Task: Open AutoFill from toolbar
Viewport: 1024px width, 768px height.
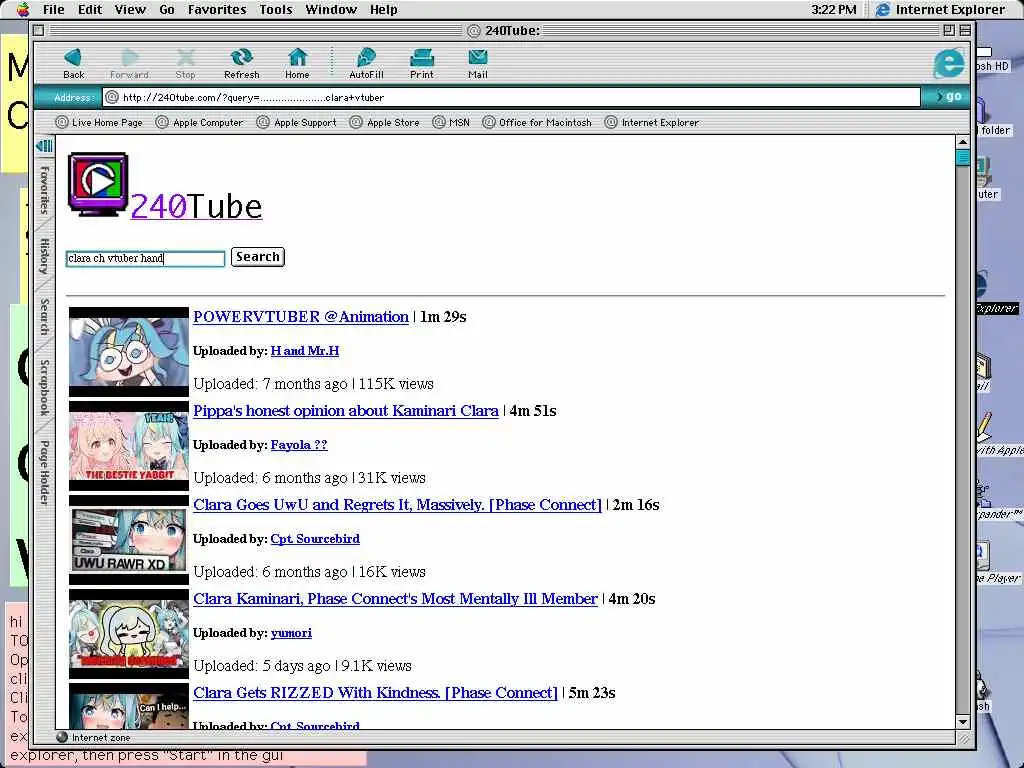Action: (366, 63)
